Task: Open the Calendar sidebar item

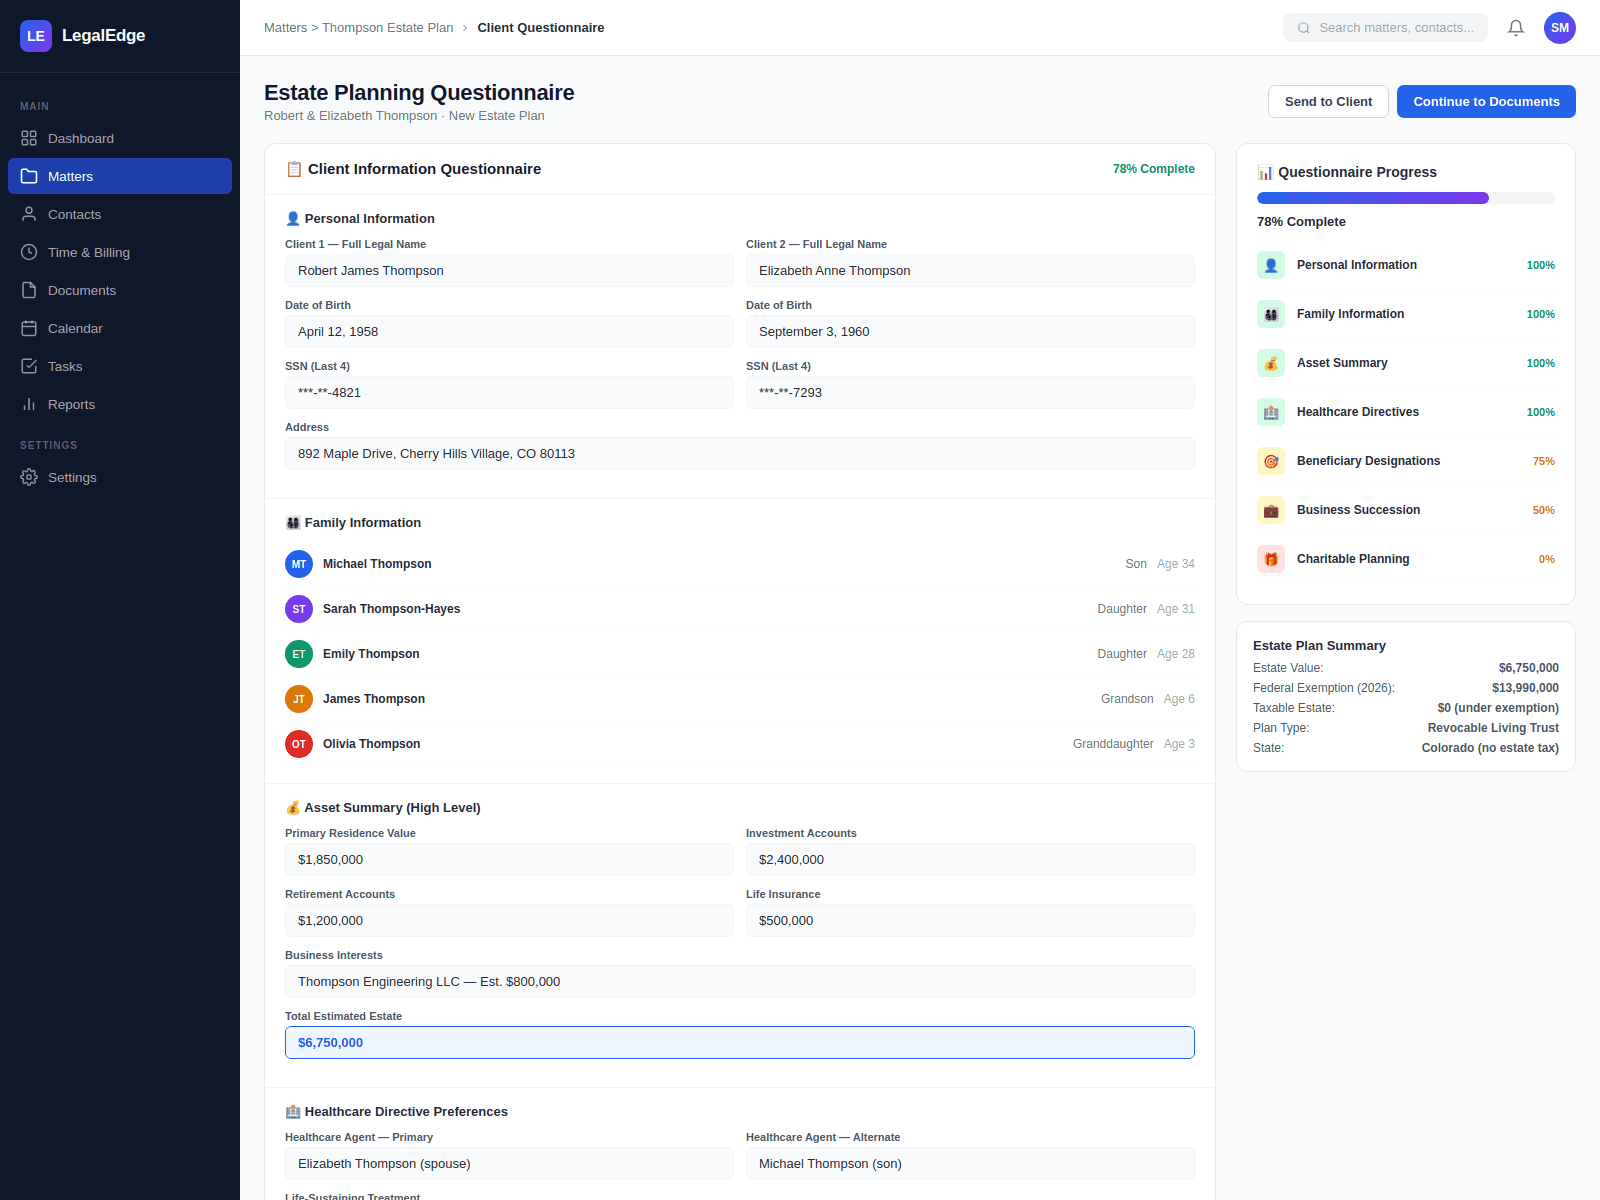Action: click(120, 328)
